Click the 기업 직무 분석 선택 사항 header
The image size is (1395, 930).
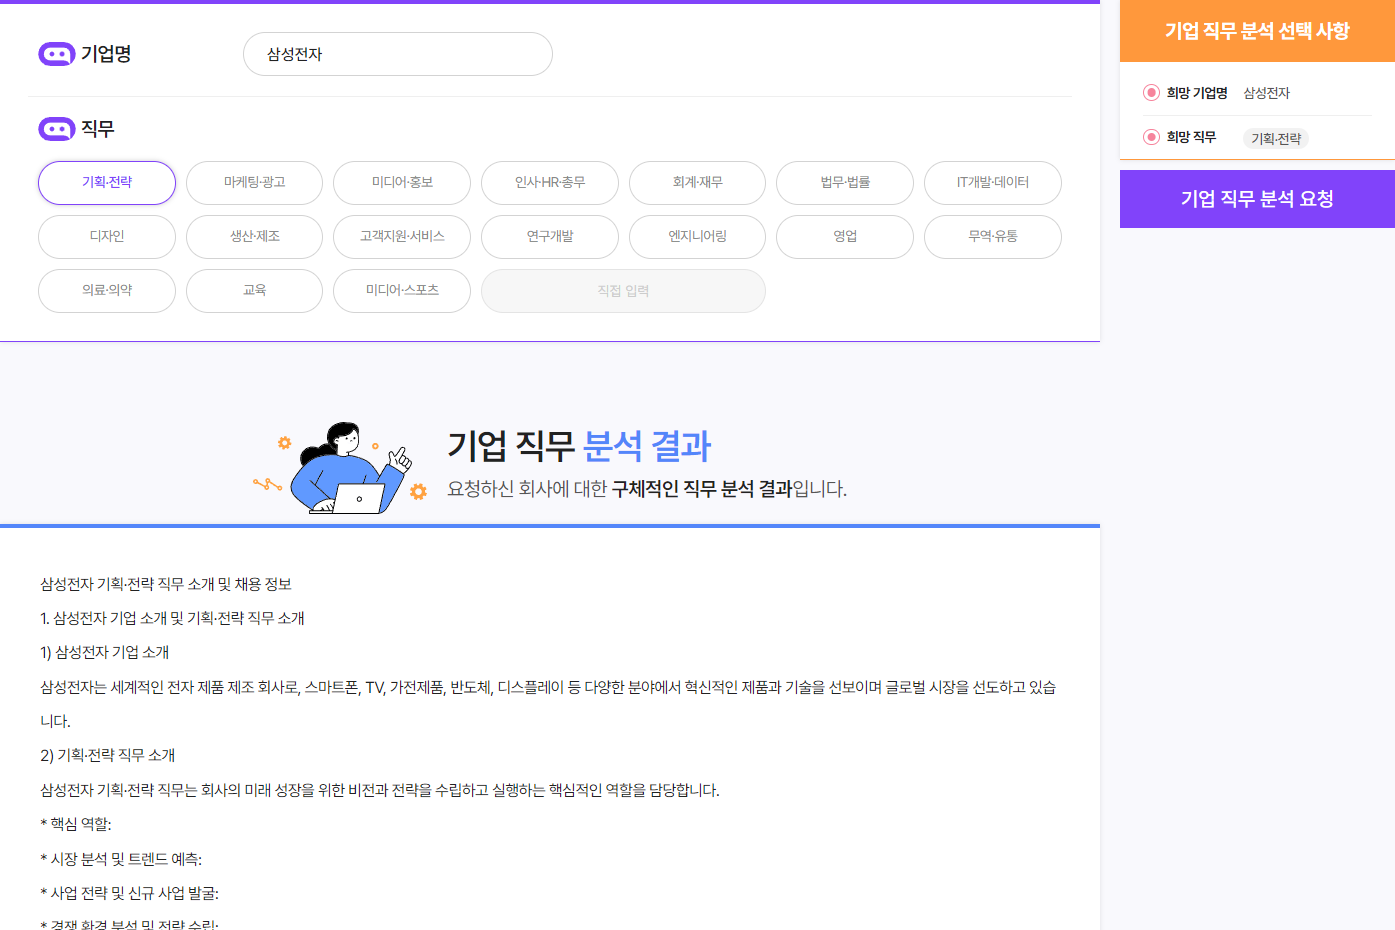[x=1257, y=31]
